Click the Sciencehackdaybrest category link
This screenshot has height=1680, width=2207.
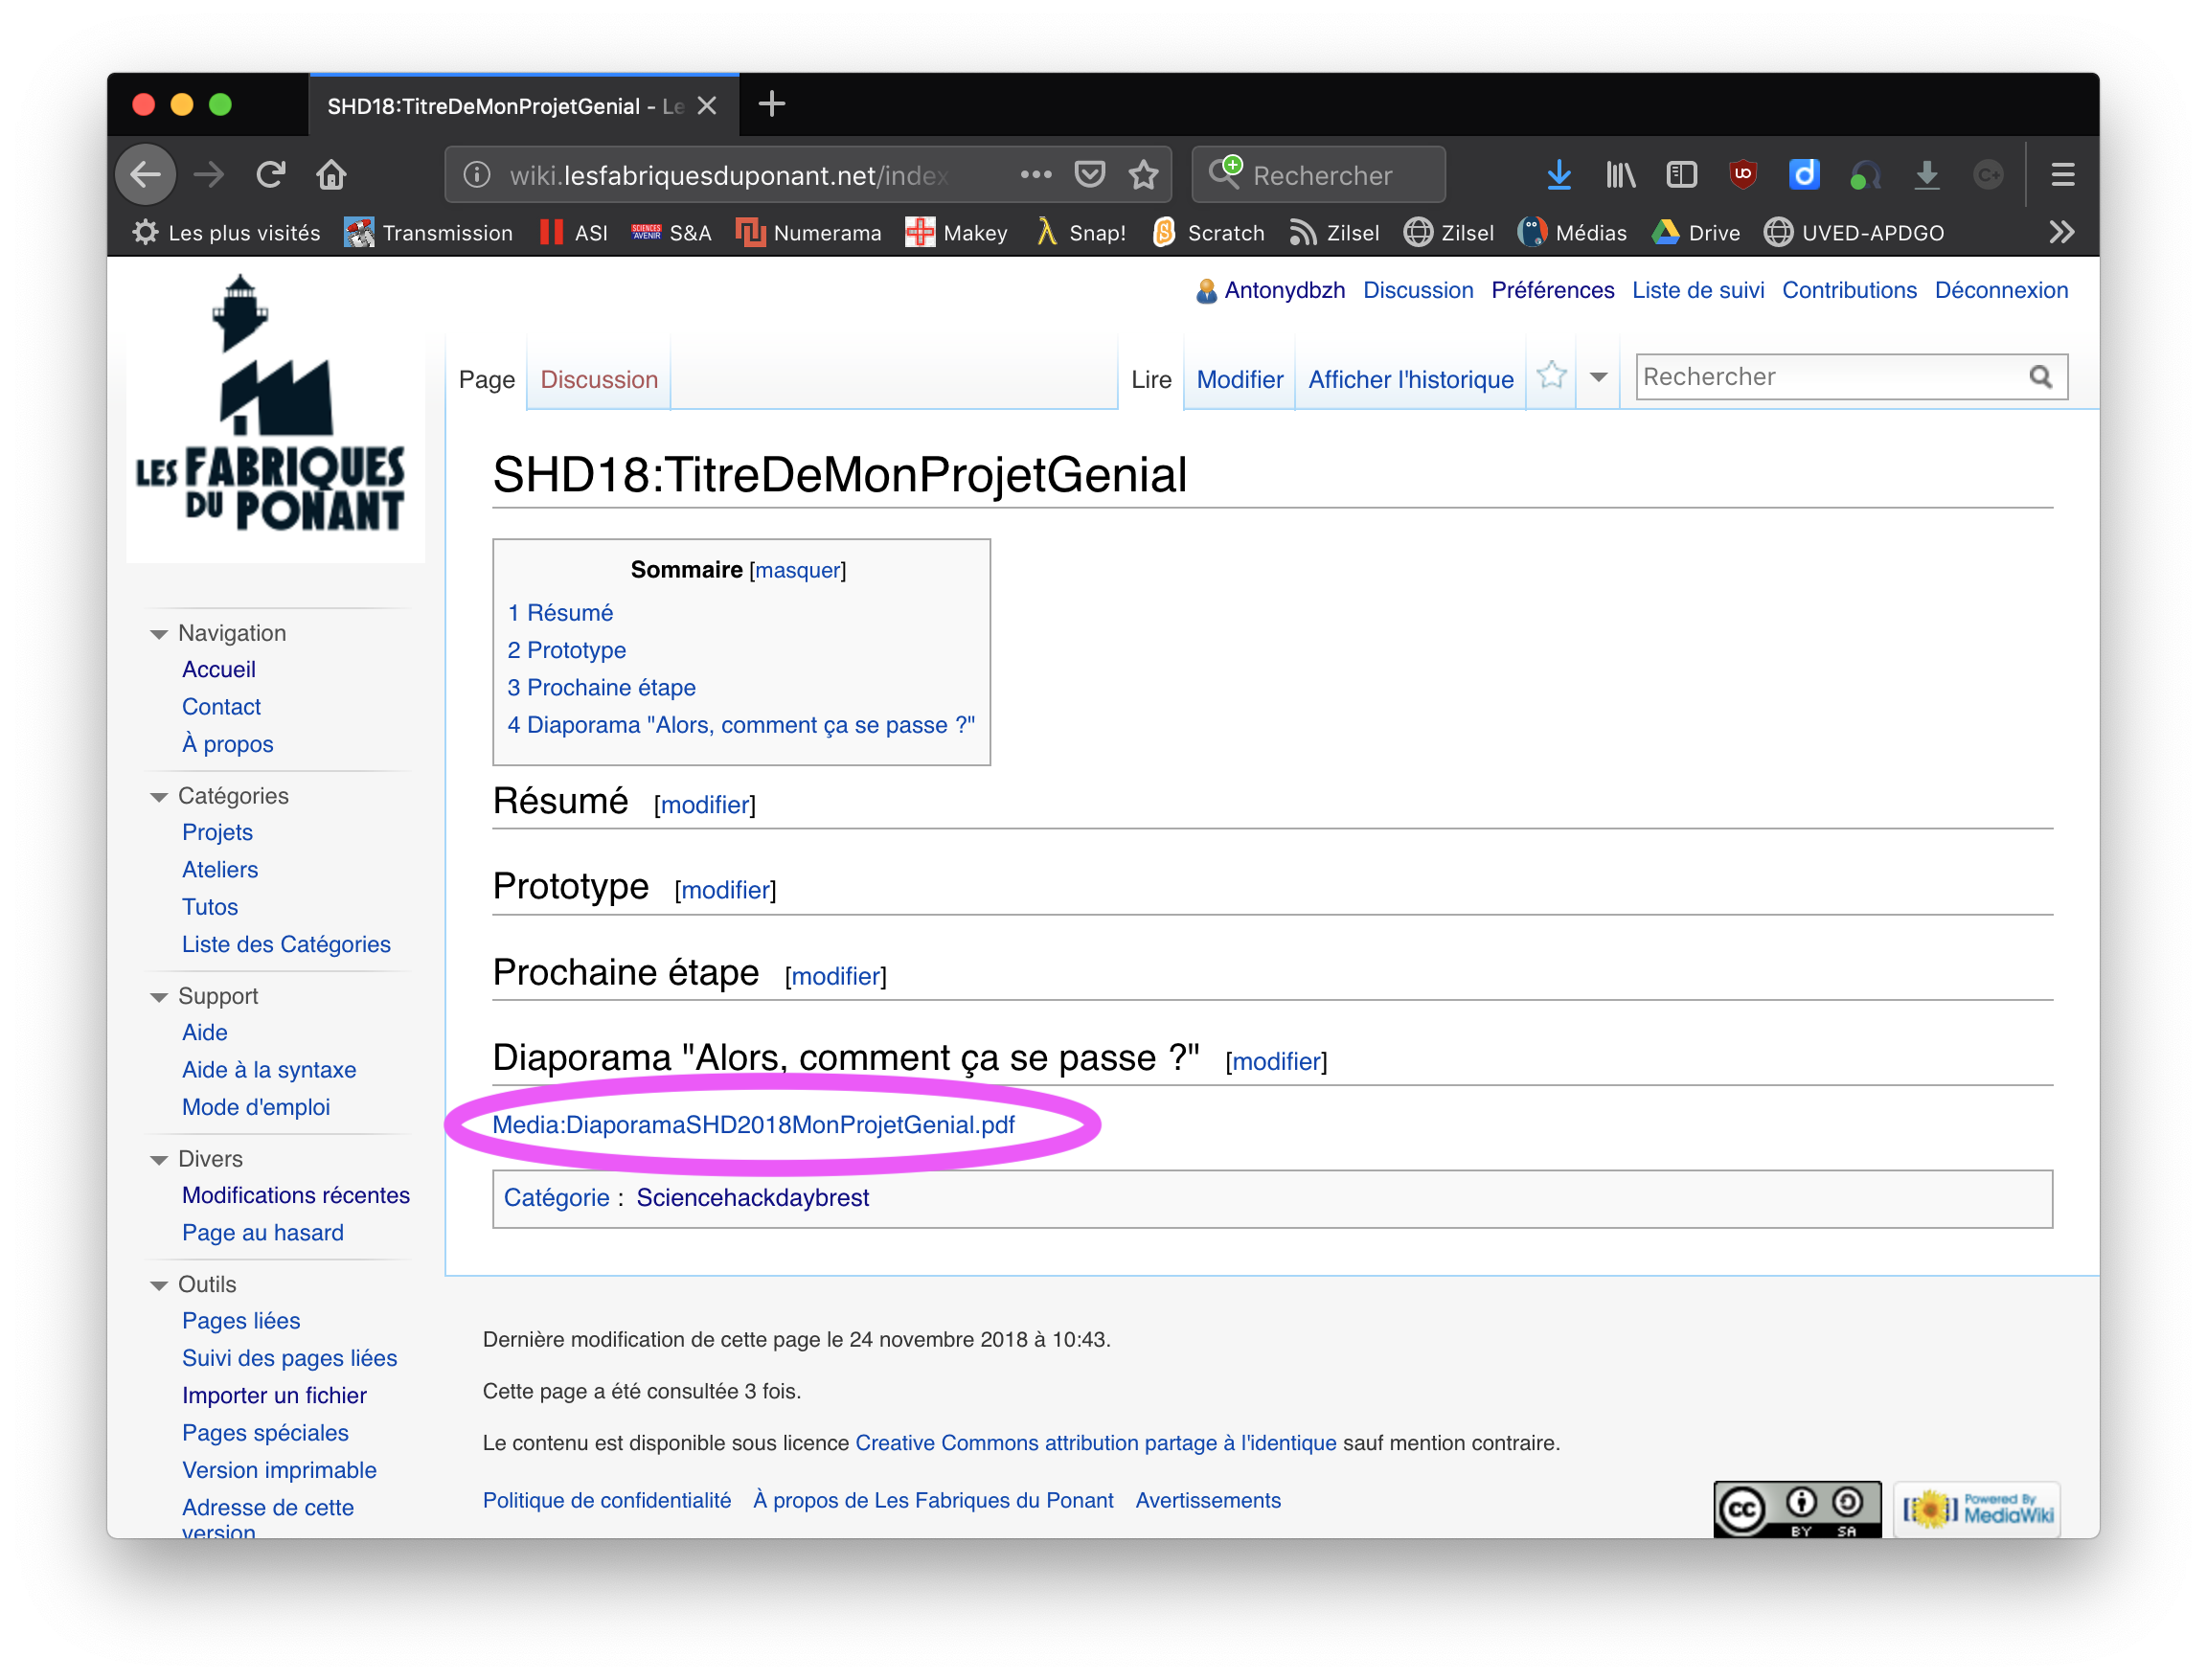[x=752, y=1198]
